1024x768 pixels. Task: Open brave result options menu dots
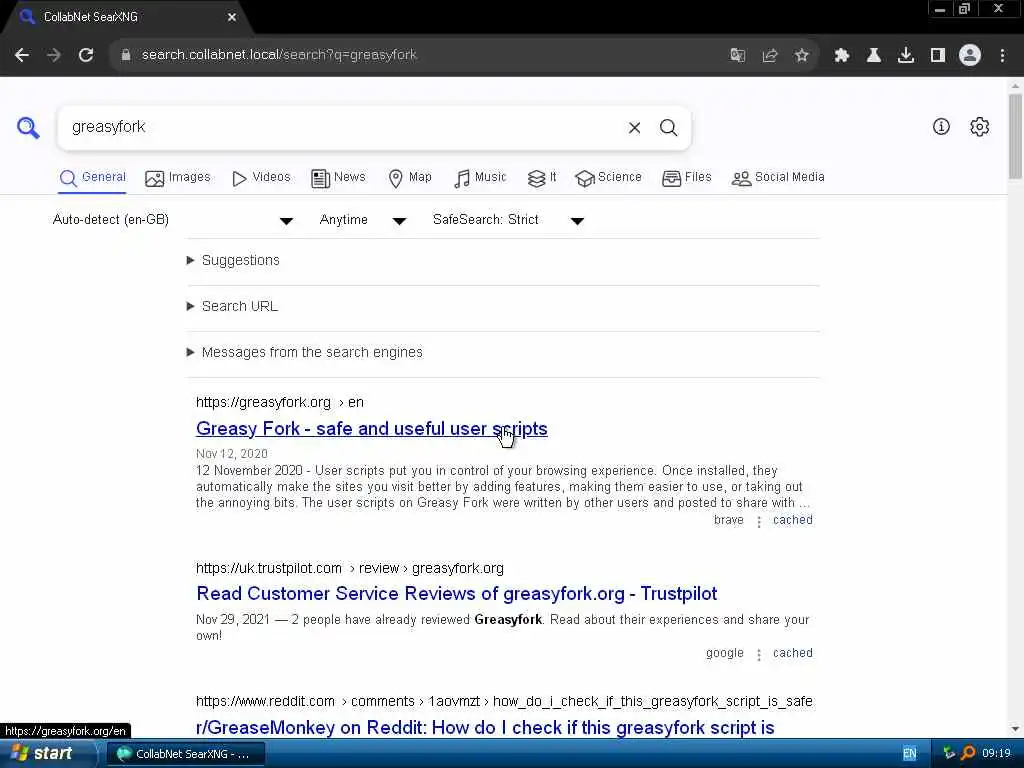tap(759, 522)
